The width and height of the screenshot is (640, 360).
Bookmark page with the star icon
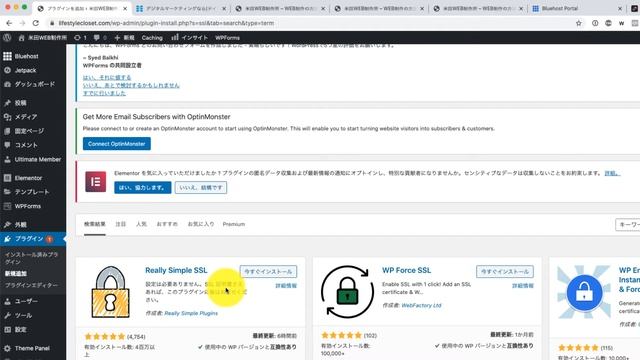pos(578,23)
